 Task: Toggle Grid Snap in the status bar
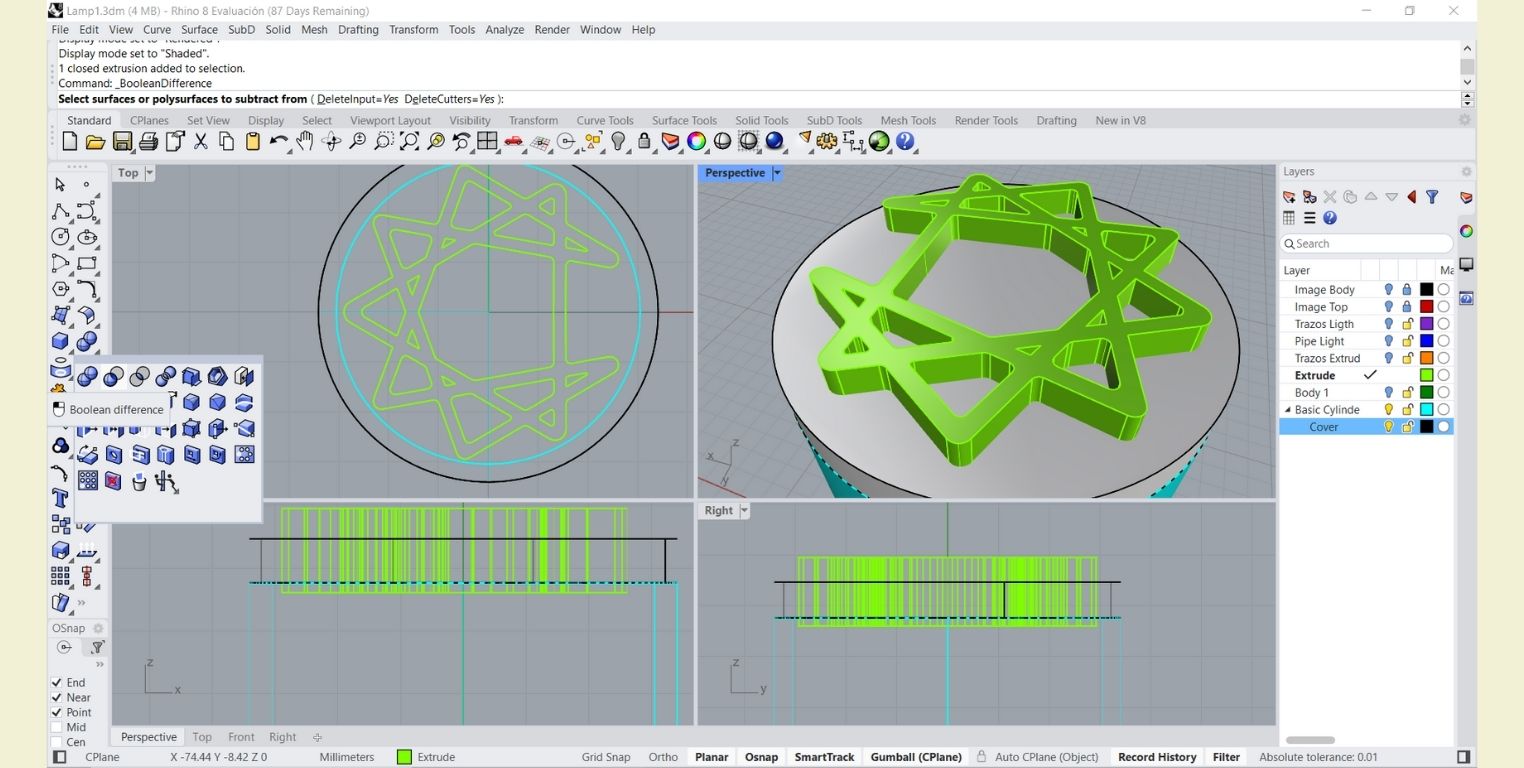(606, 757)
